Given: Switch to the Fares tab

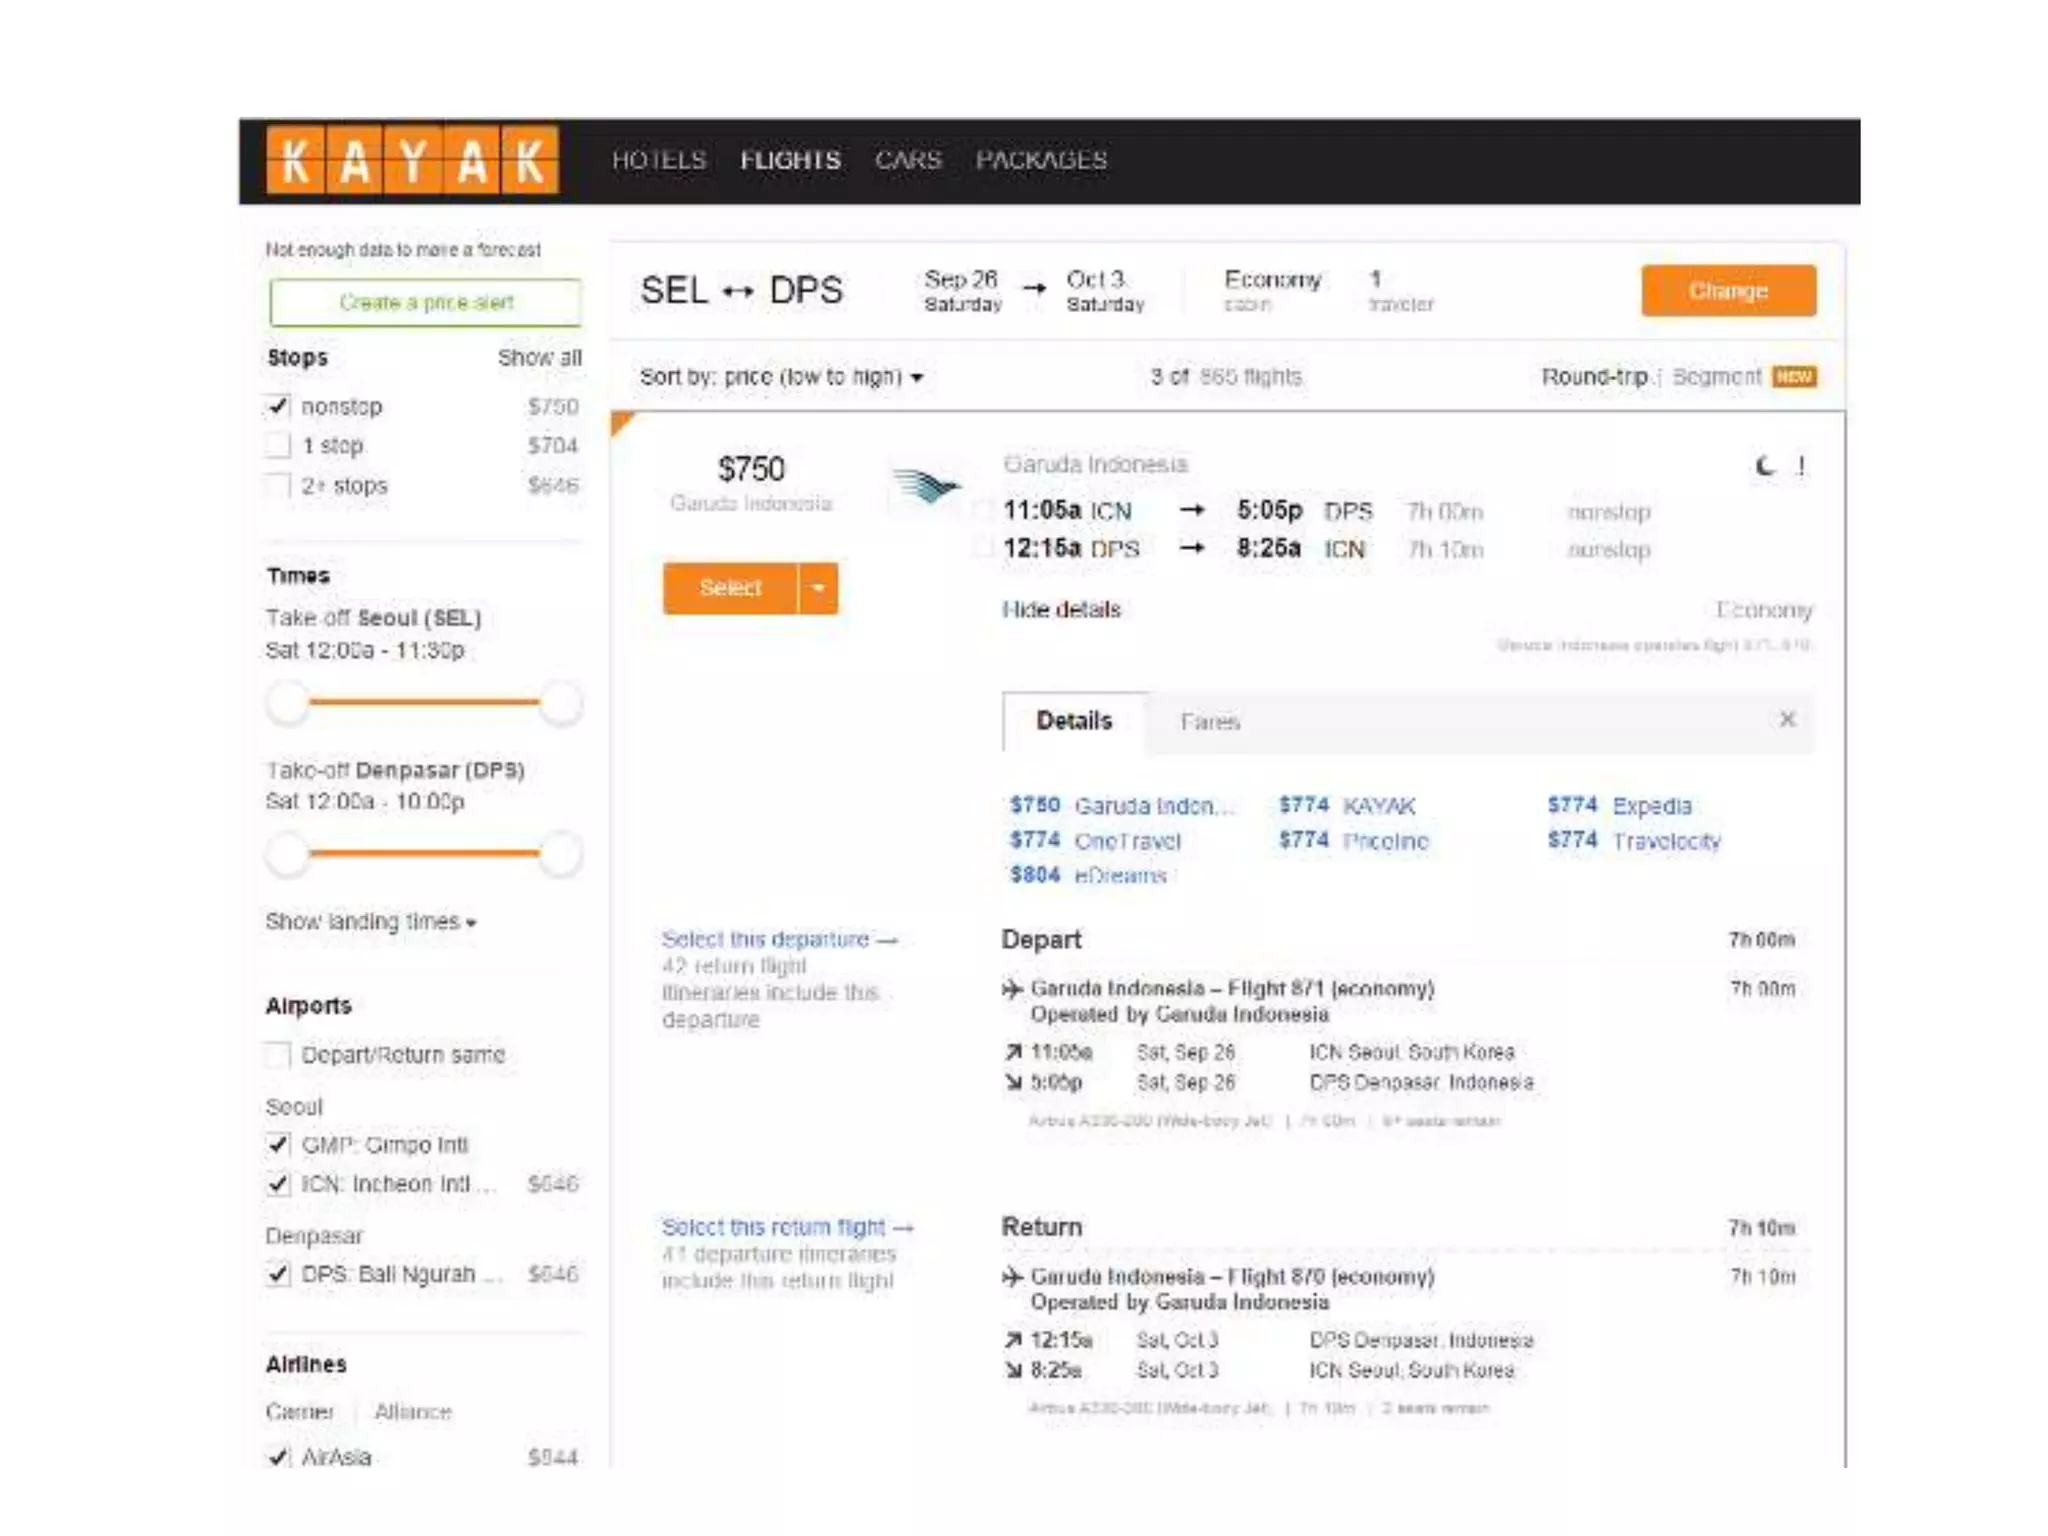Looking at the screenshot, I should [x=1210, y=722].
